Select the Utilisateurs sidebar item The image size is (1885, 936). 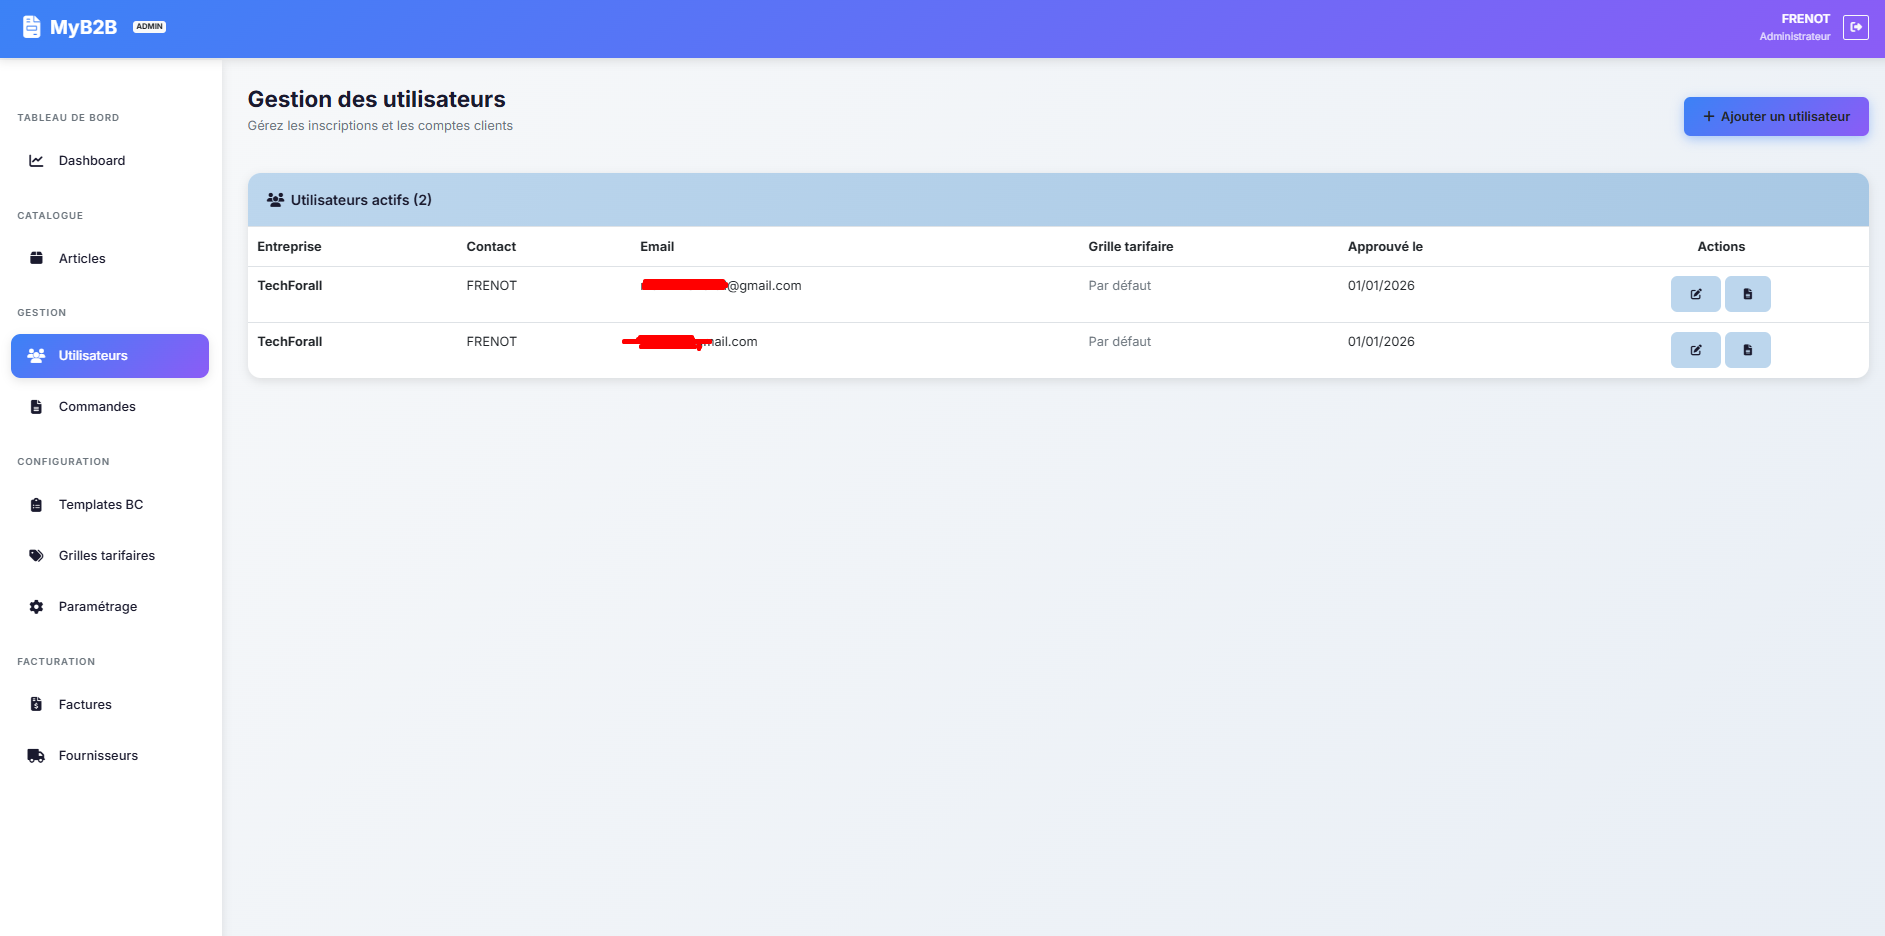110,356
